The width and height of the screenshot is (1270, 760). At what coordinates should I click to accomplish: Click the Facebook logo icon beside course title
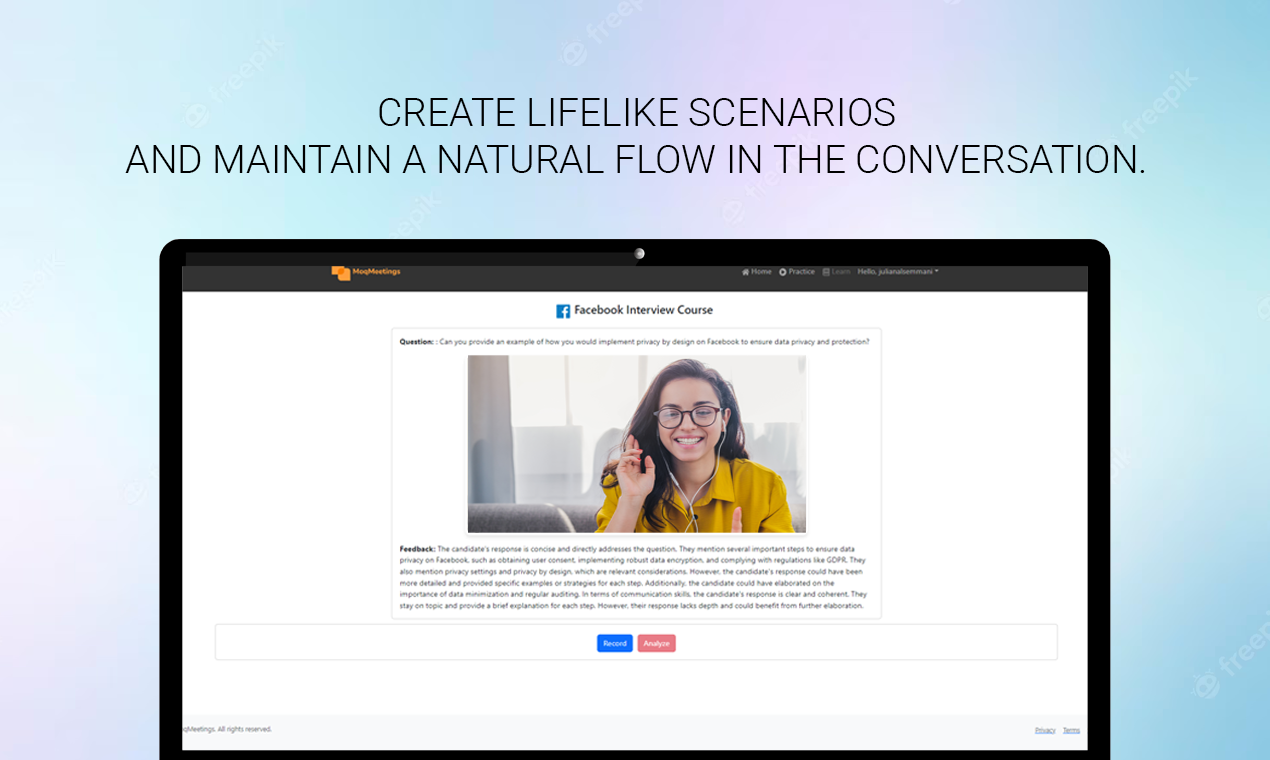click(x=563, y=311)
